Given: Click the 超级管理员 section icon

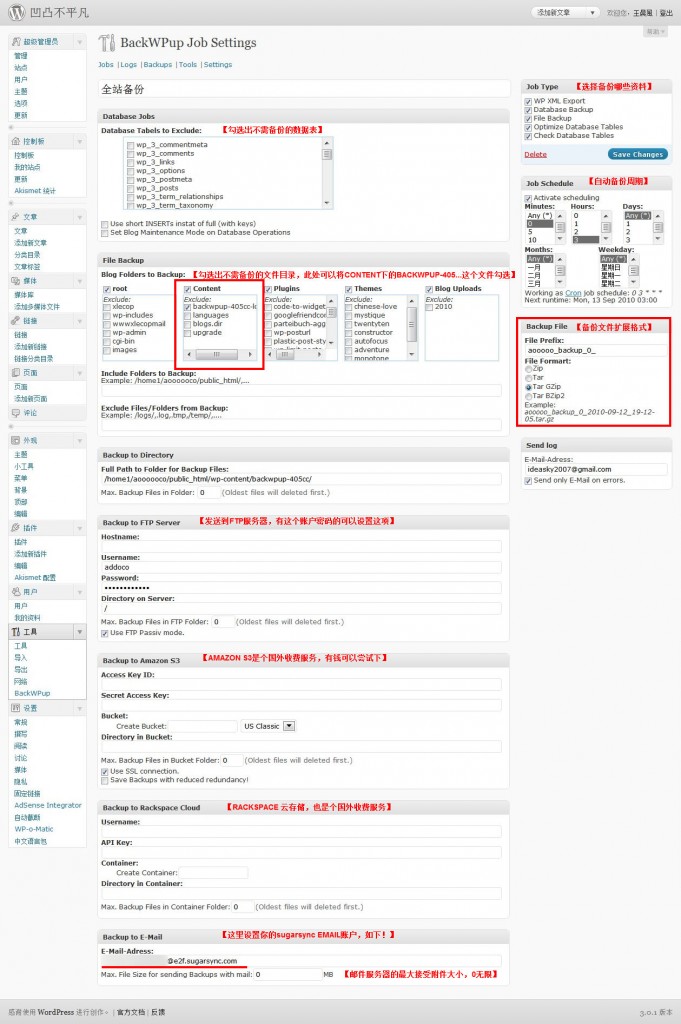Looking at the screenshot, I should click(x=16, y=42).
